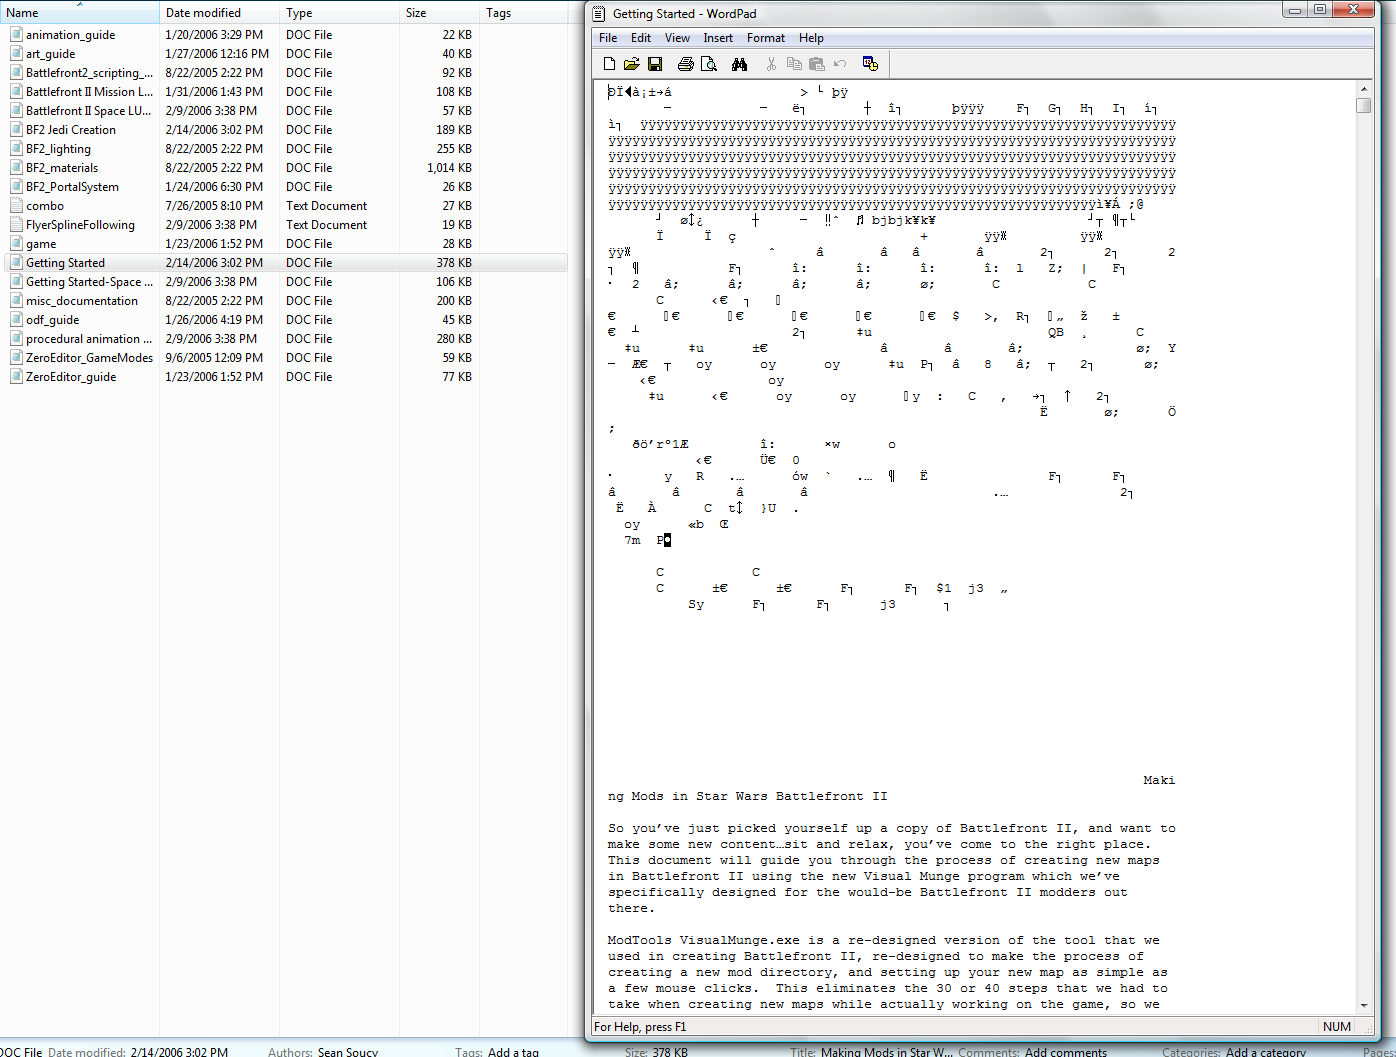Click the game file icon
The width and height of the screenshot is (1396, 1057).
(x=16, y=243)
